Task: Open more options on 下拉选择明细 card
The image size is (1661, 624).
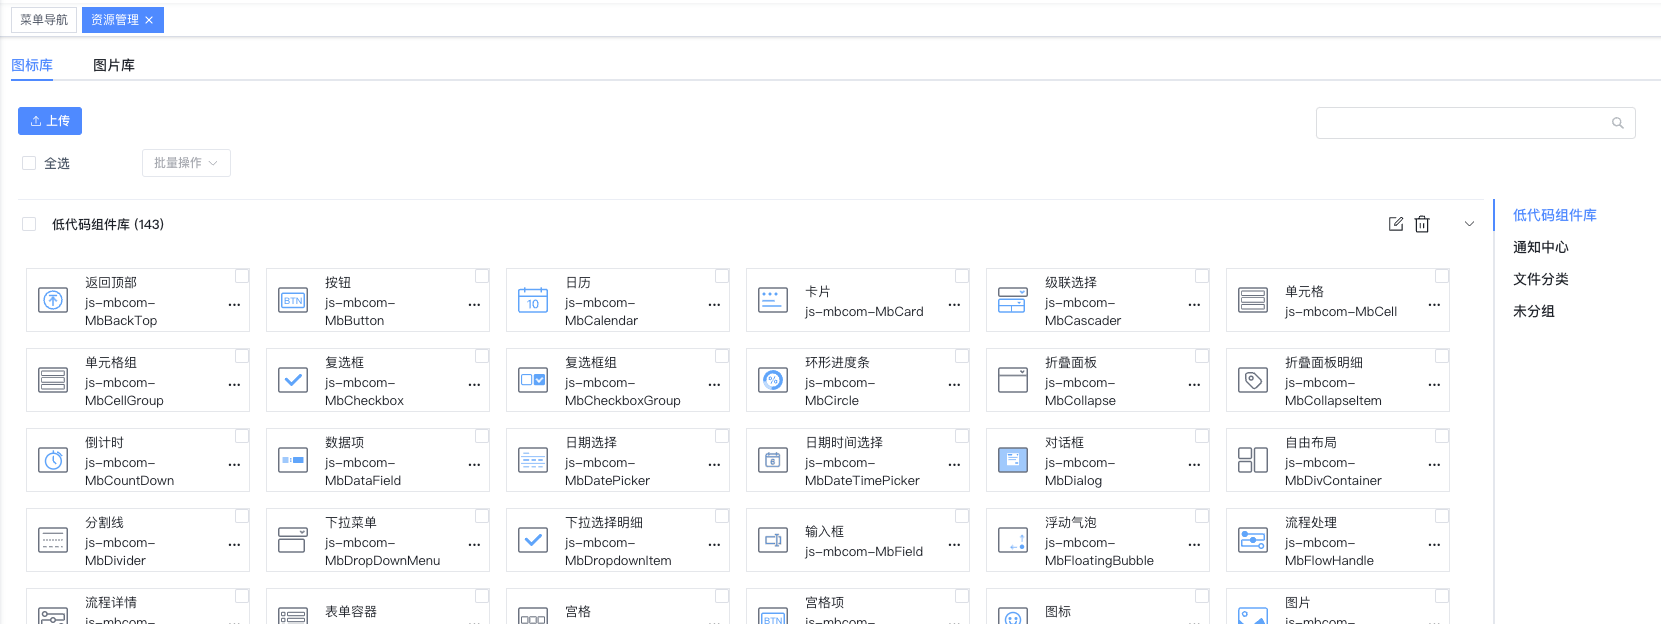Action: 714,544
